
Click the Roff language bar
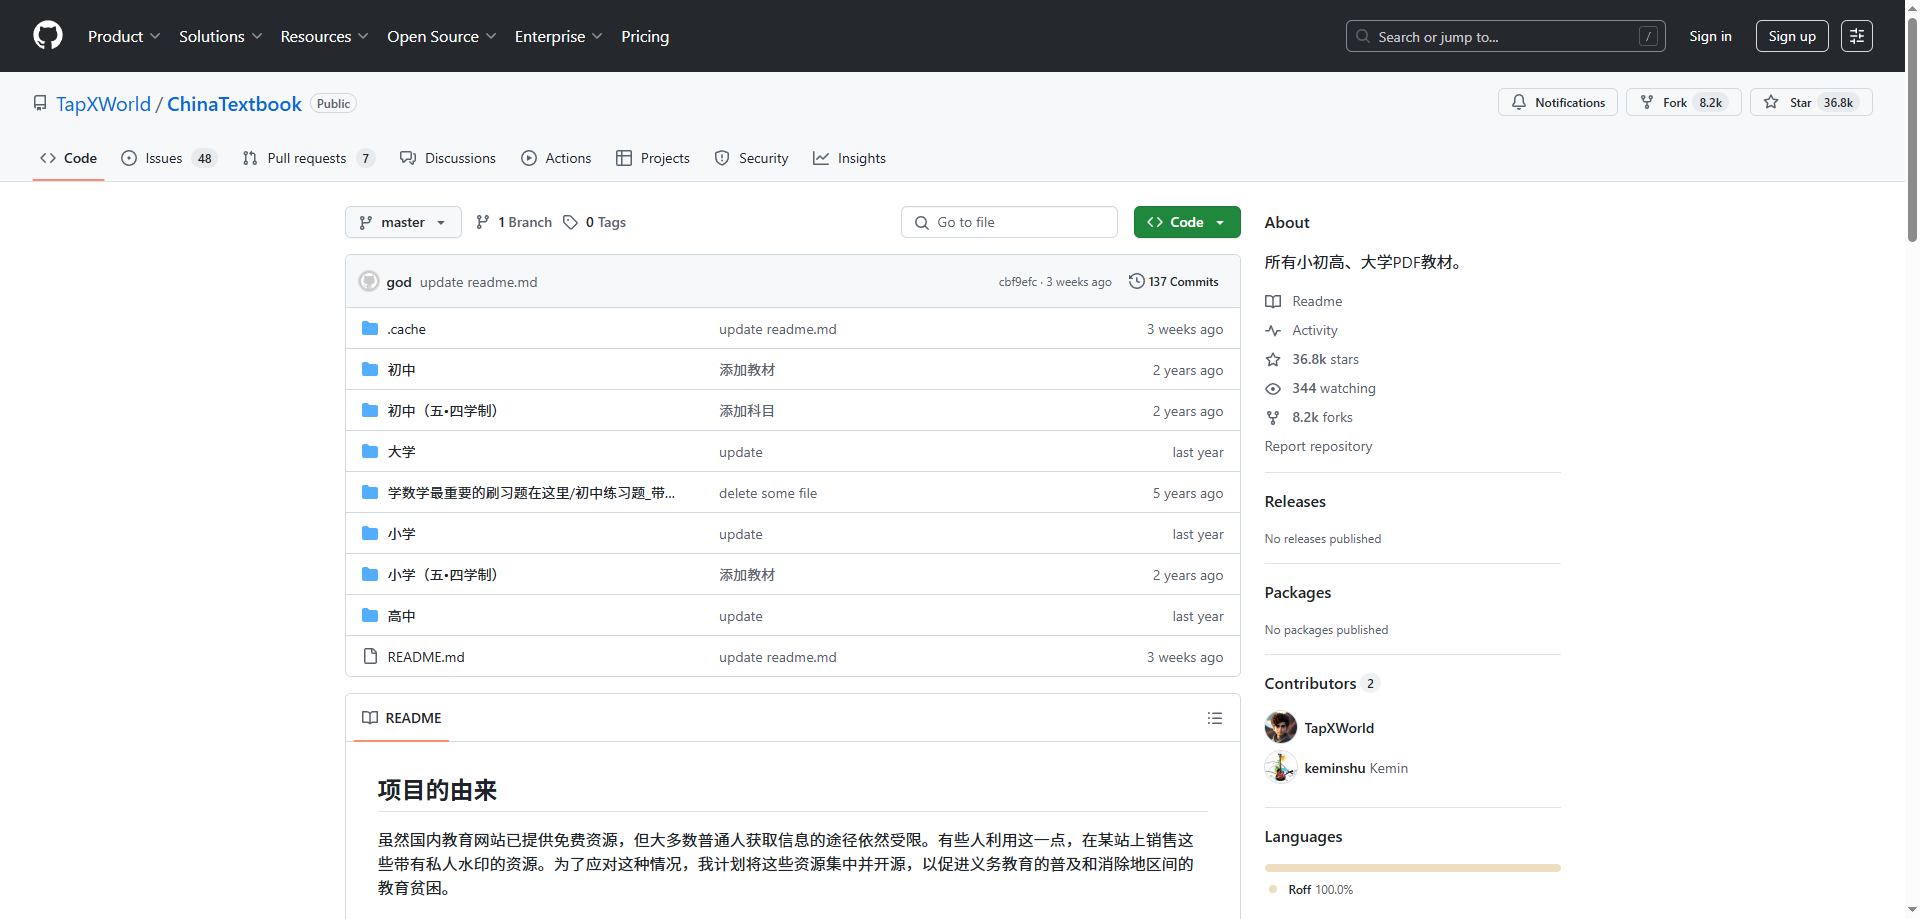tap(1411, 868)
